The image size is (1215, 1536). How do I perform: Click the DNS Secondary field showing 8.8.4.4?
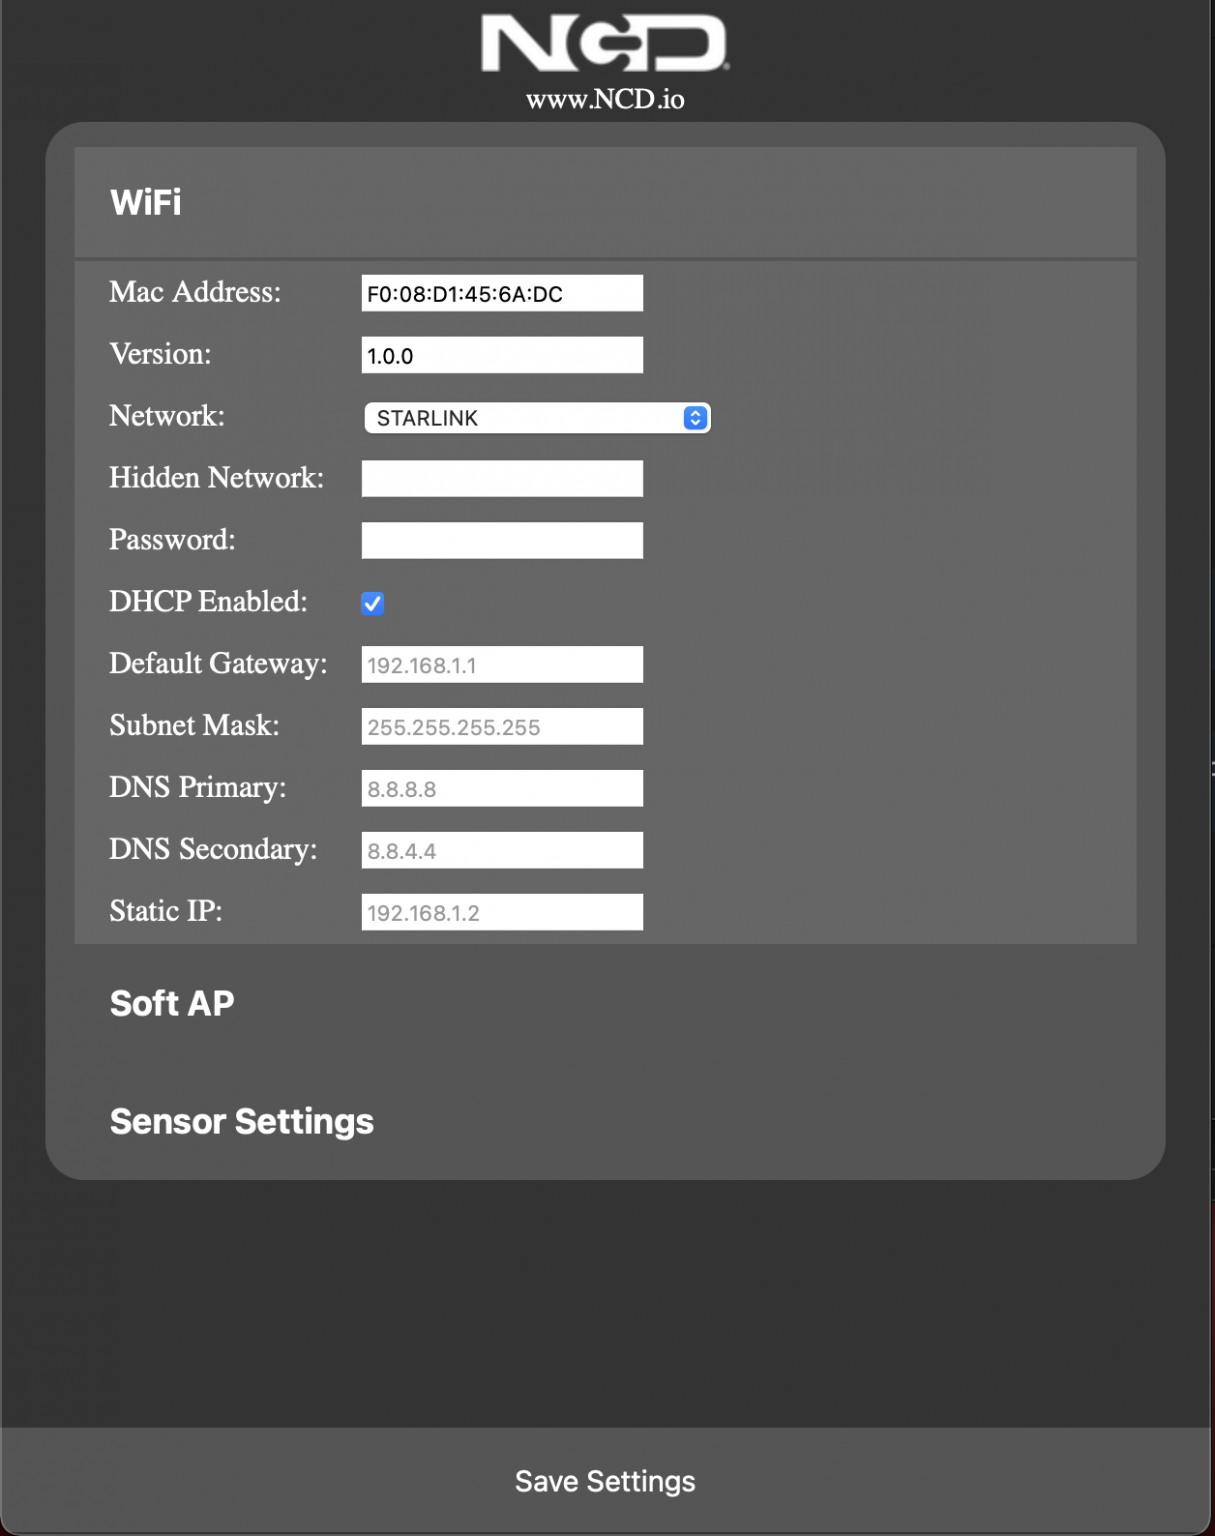(x=501, y=849)
